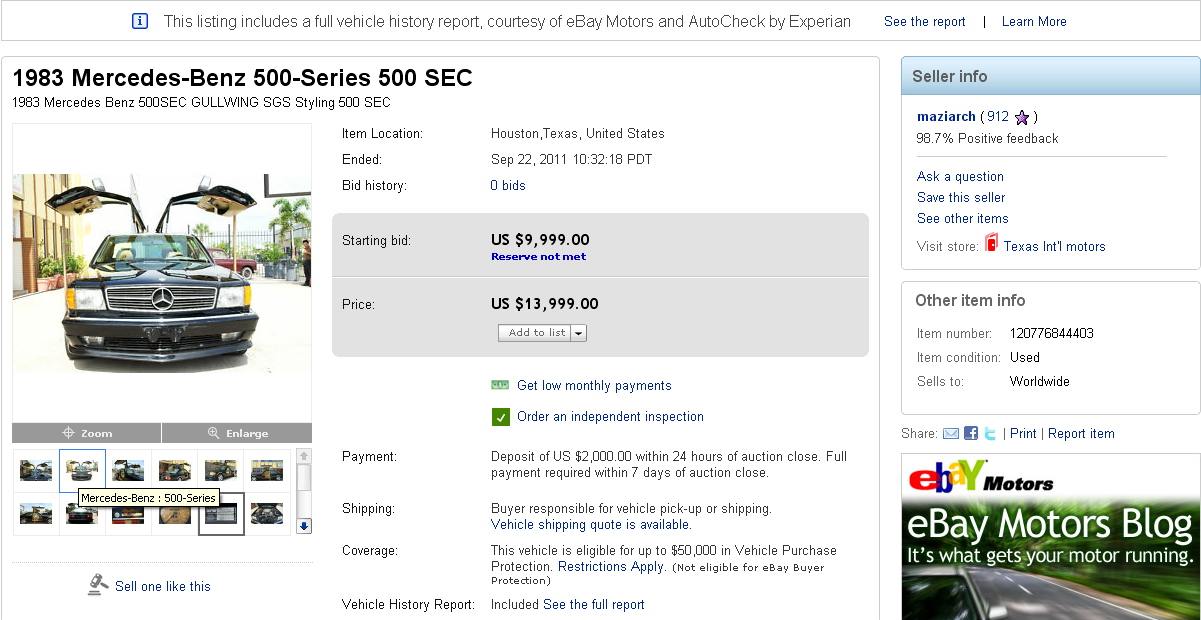Open the '0 bids' history link
Viewport: 1201px width, 620px height.
[x=508, y=185]
